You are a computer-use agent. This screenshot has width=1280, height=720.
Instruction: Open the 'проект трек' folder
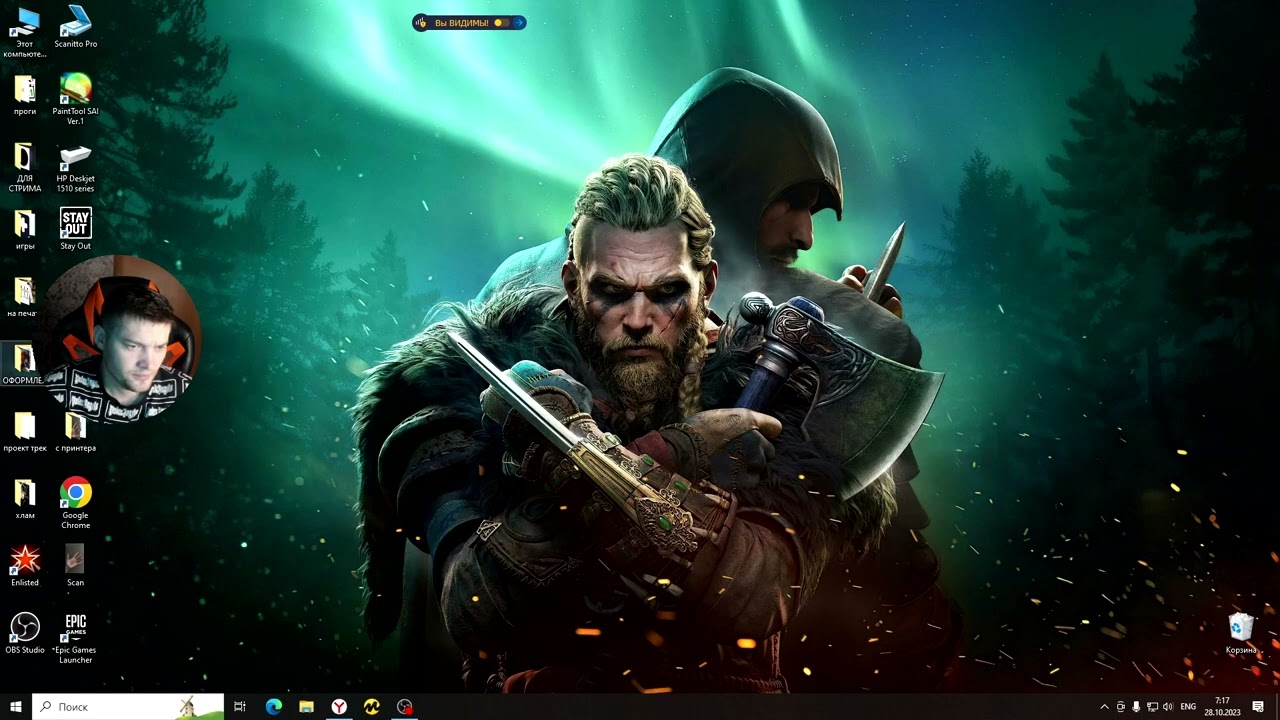point(25,431)
